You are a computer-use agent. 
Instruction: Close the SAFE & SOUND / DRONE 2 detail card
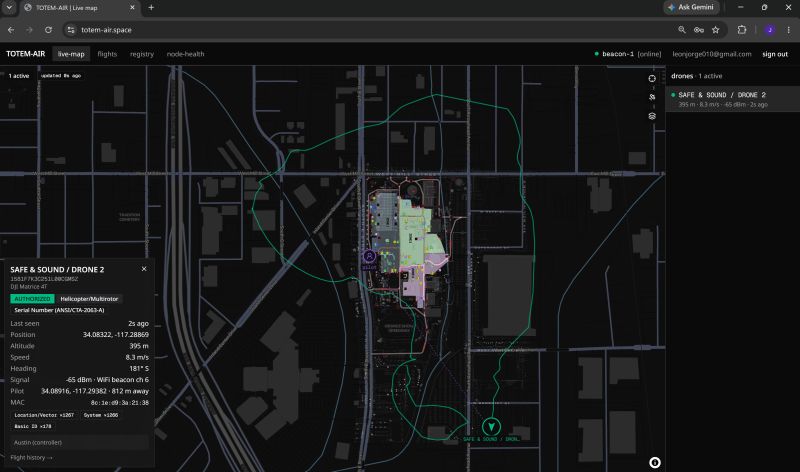[x=144, y=269]
